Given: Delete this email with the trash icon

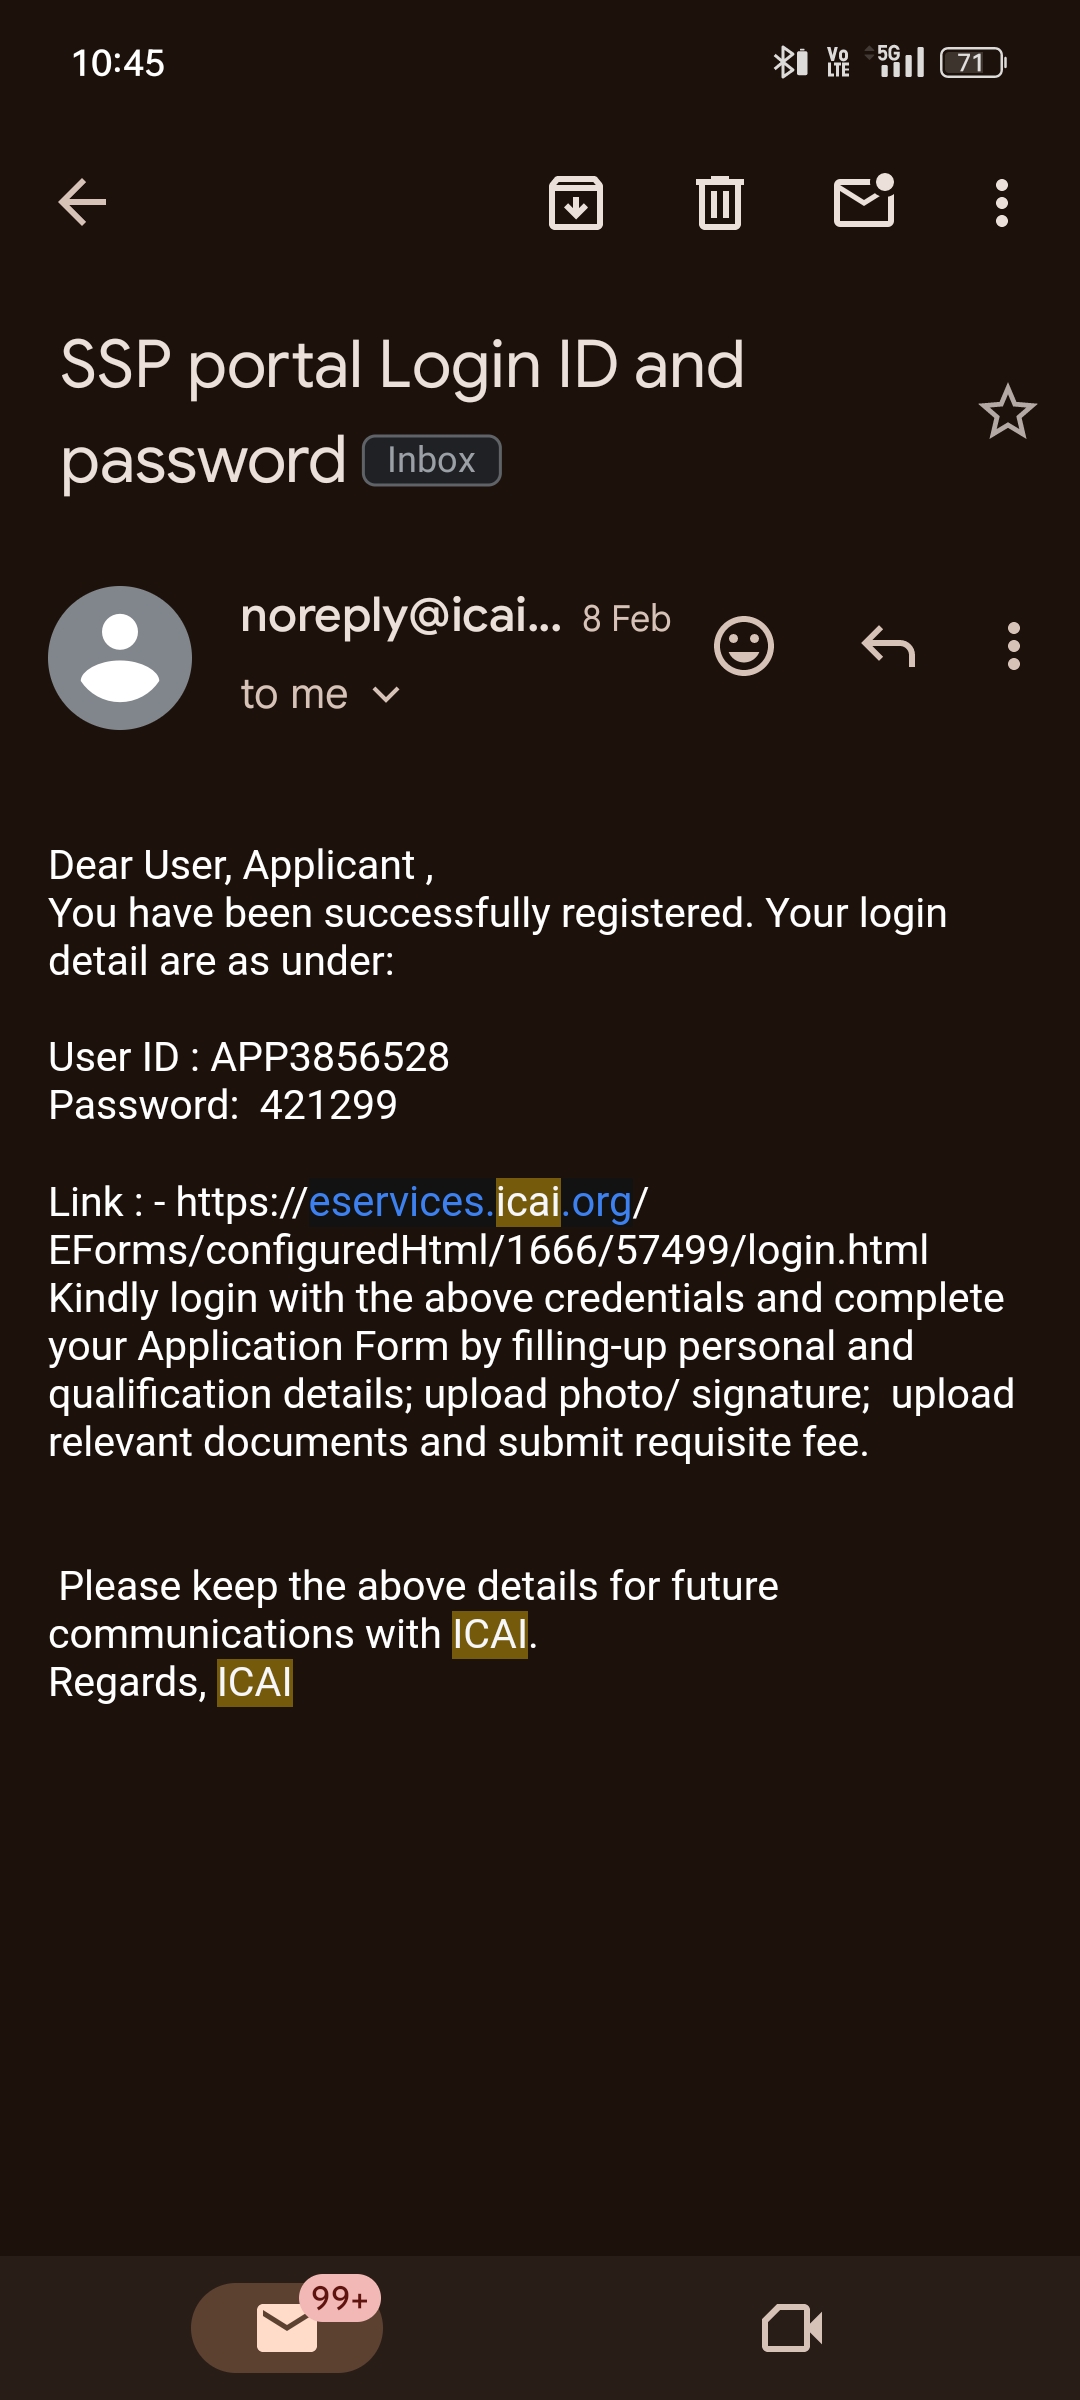Looking at the screenshot, I should pyautogui.click(x=720, y=203).
